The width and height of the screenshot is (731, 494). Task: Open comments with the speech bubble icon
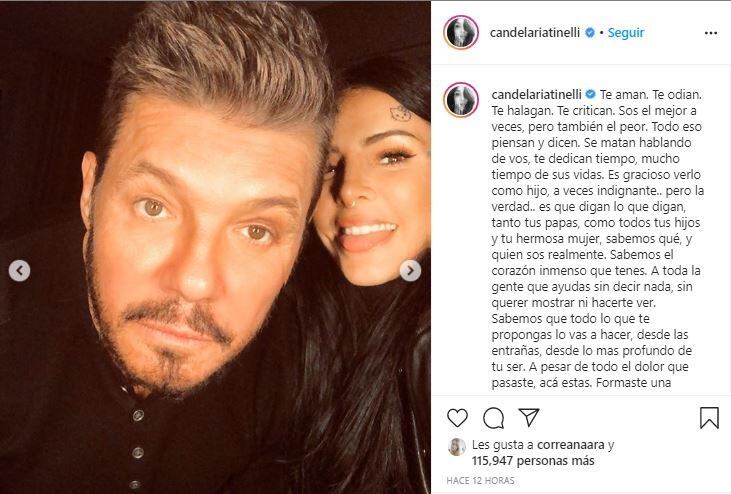click(x=493, y=418)
